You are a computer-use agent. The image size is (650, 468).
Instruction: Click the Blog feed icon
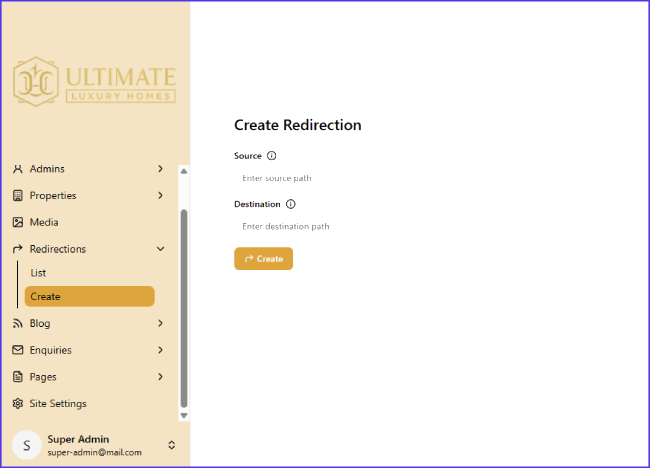coord(18,324)
